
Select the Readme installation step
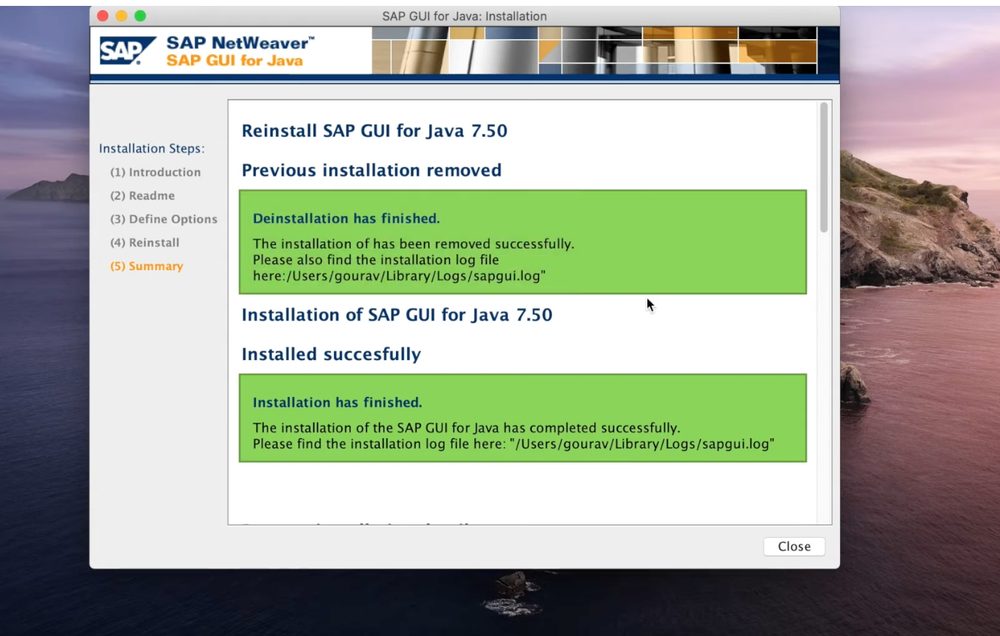click(x=142, y=196)
